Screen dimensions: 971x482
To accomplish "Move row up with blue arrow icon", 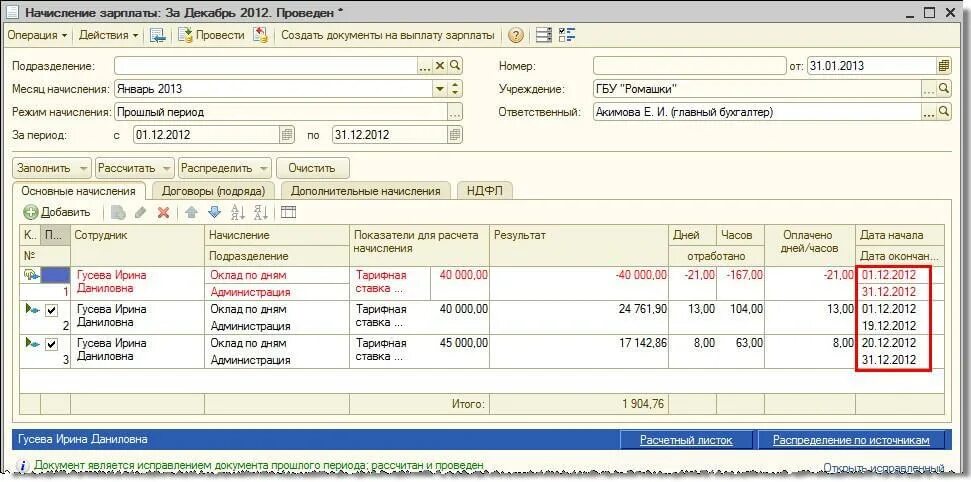I will [x=192, y=213].
